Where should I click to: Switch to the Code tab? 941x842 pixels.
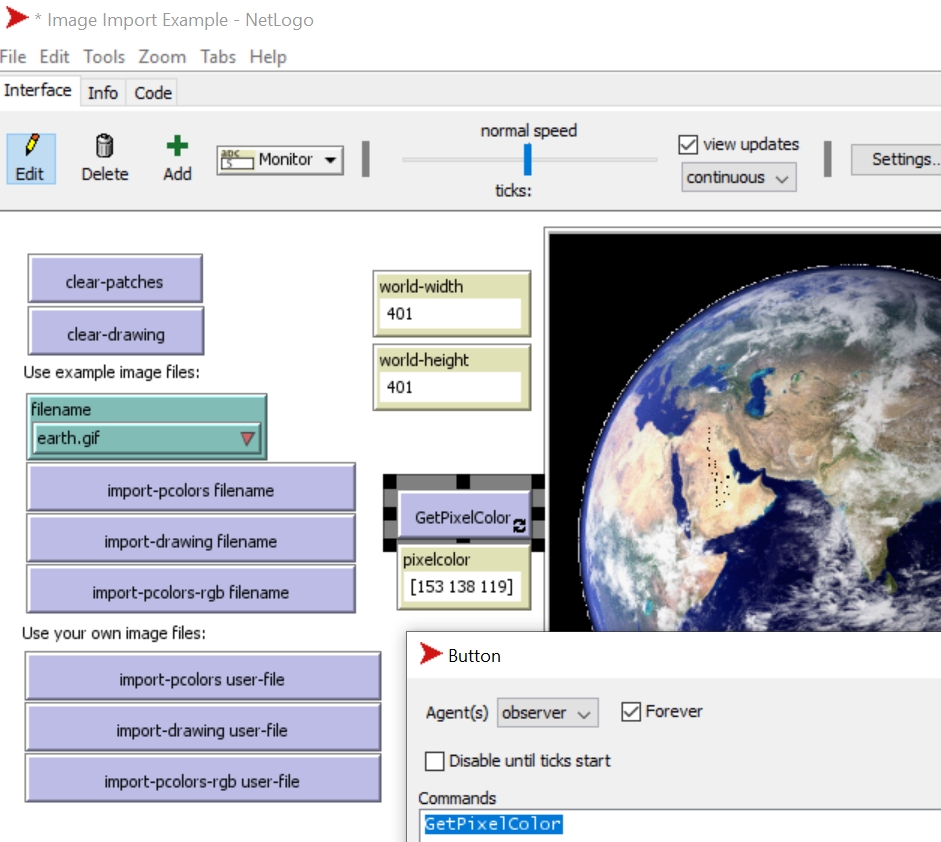(153, 93)
